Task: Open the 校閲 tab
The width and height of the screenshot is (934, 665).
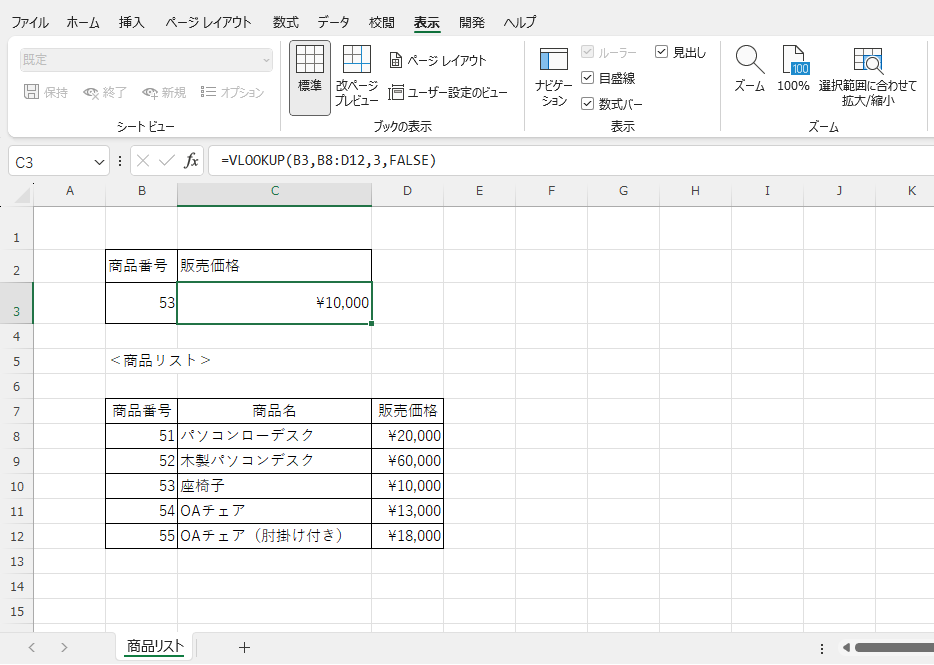Action: coord(381,23)
